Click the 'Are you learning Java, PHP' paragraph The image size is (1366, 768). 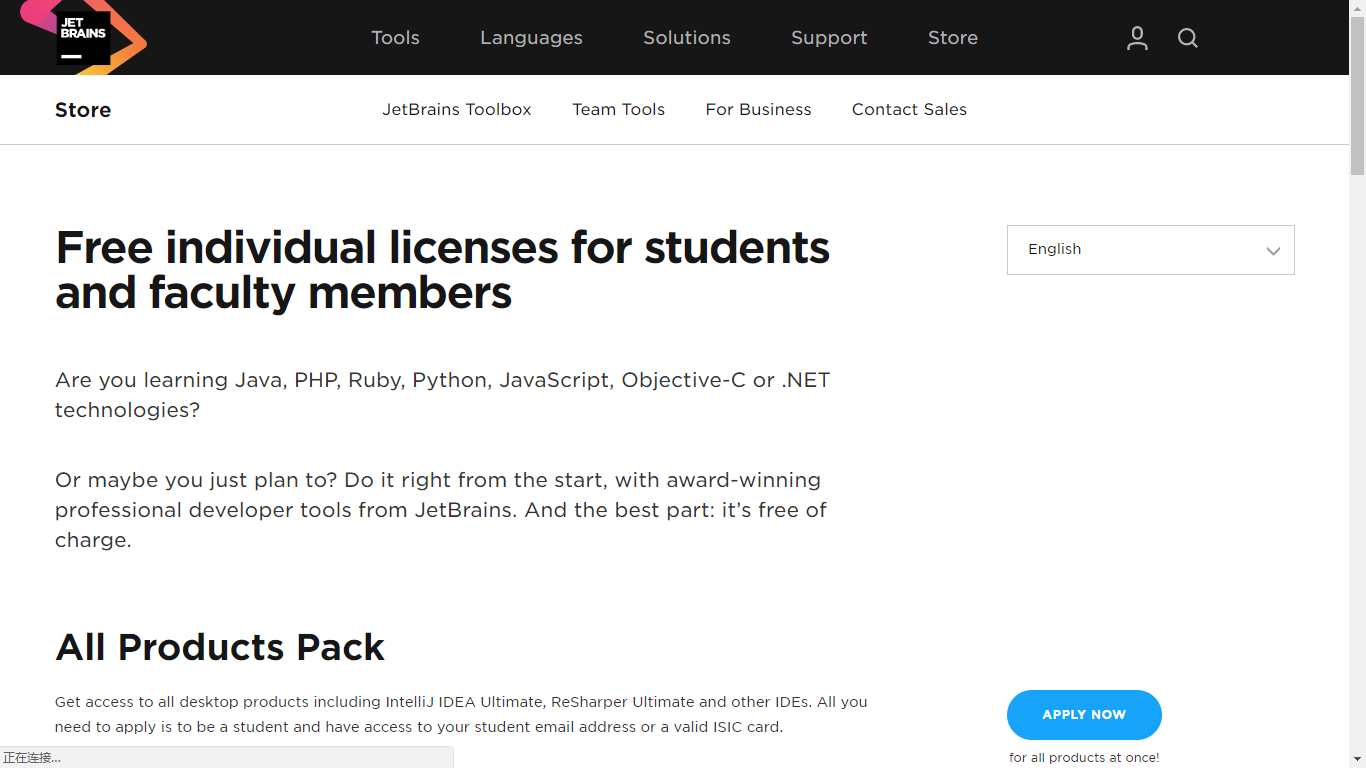(442, 395)
